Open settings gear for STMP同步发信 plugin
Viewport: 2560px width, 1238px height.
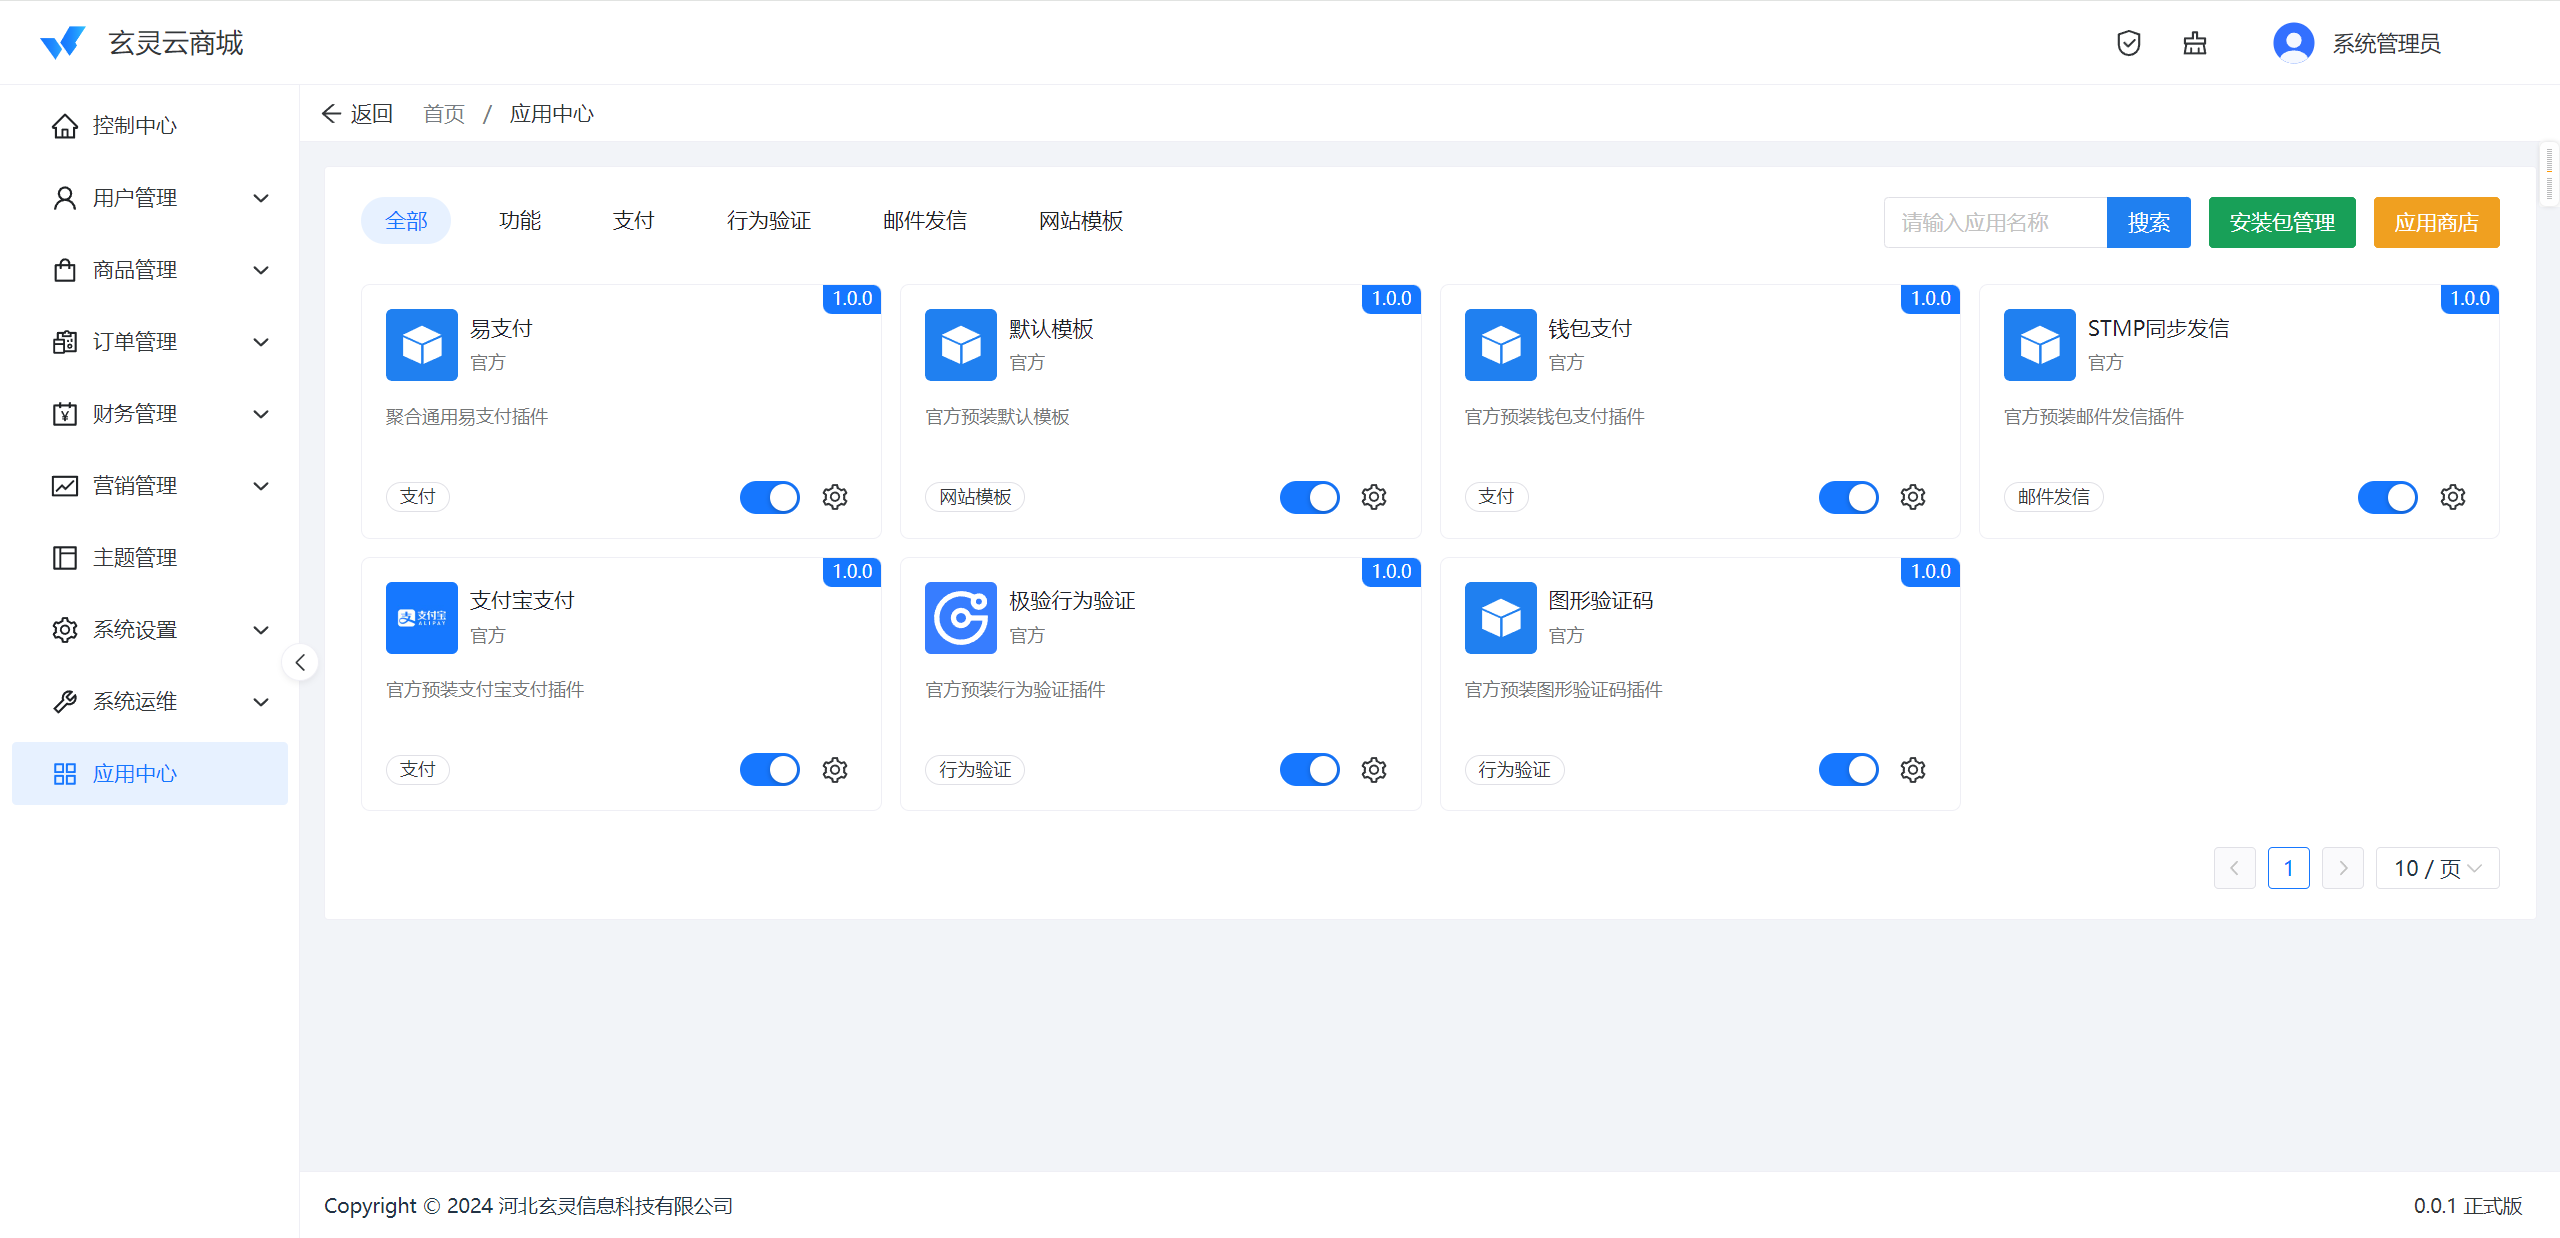click(2453, 497)
